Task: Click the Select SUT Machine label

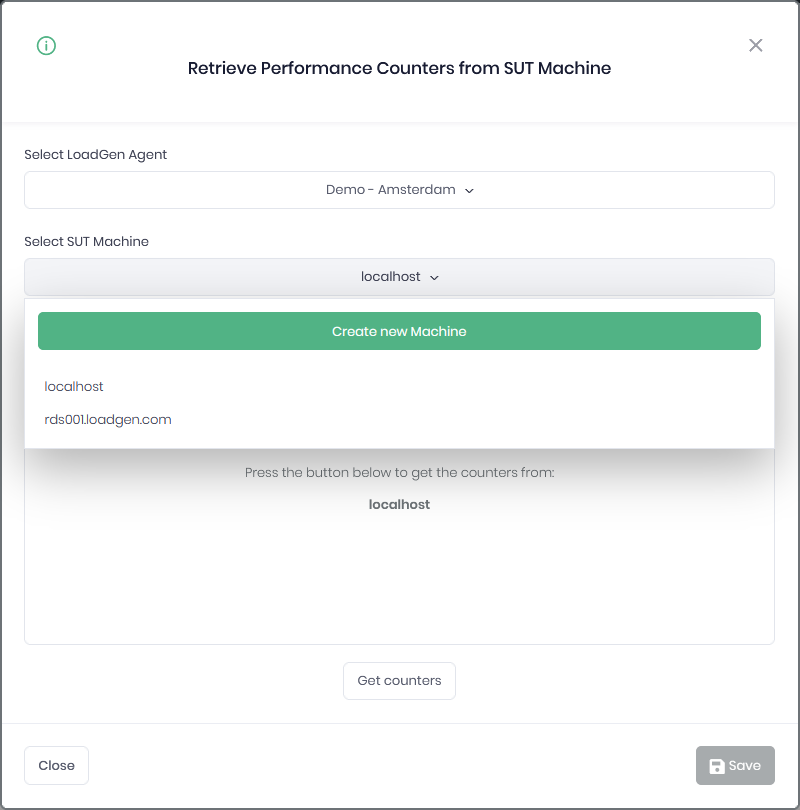Action: pos(87,242)
